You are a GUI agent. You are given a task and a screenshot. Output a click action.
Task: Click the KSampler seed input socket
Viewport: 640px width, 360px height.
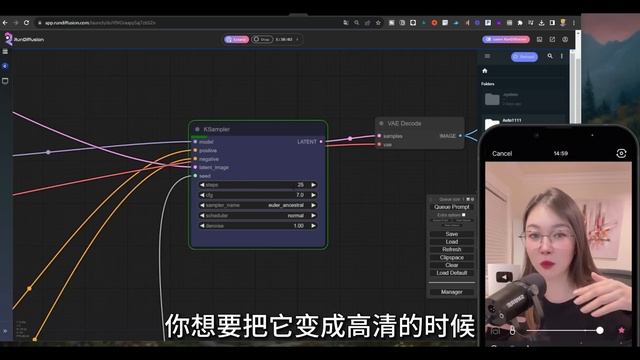196,176
